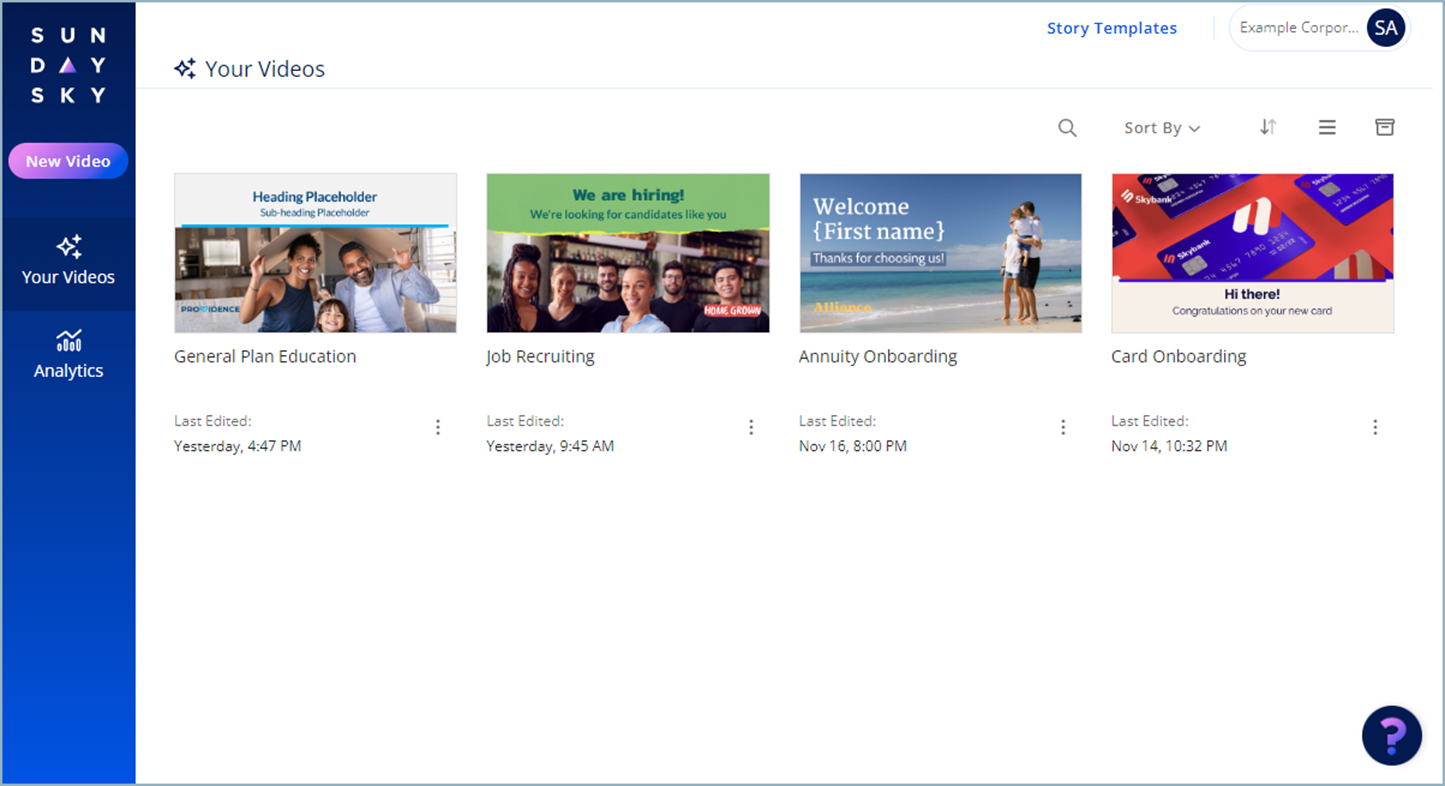Image resolution: width=1445 pixels, height=786 pixels.
Task: Open the SA profile avatar
Action: point(1386,28)
